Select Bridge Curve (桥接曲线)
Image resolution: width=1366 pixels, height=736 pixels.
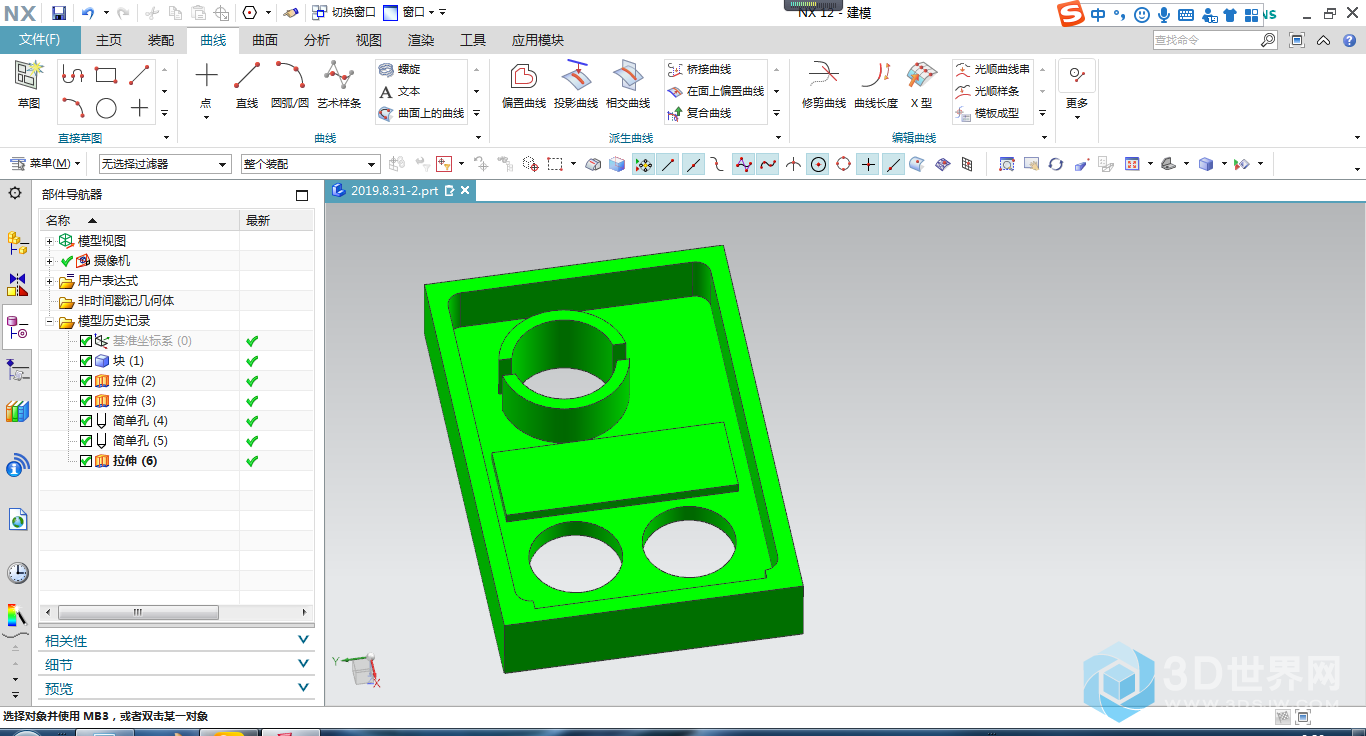point(699,69)
